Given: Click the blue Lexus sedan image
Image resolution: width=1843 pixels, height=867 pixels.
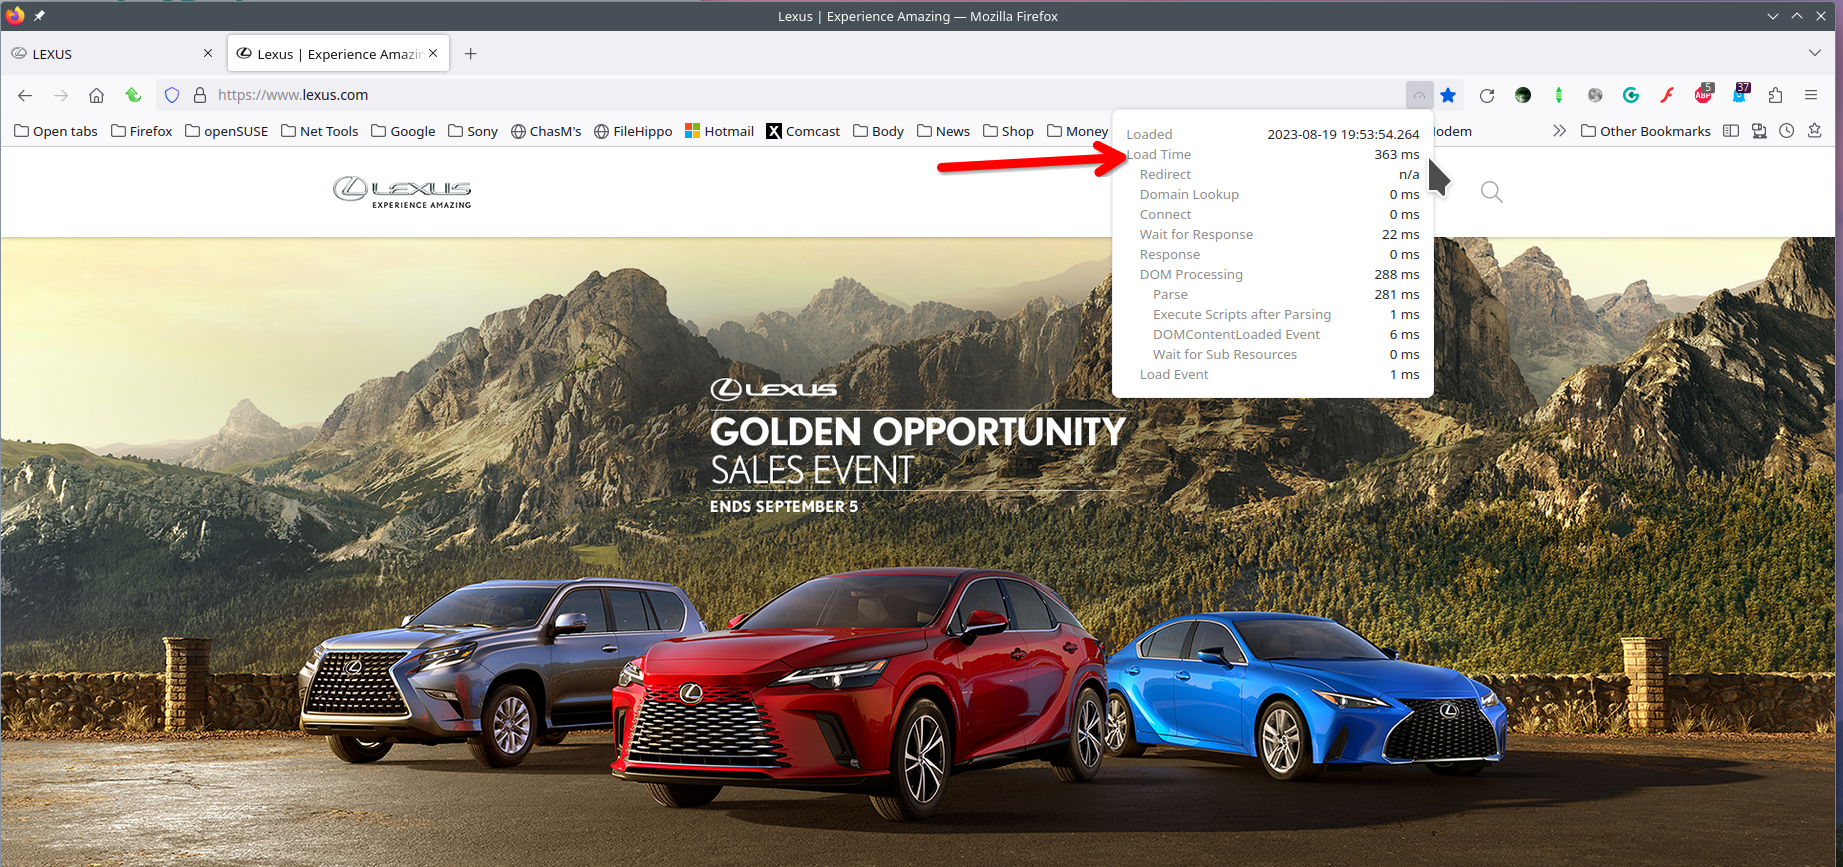Looking at the screenshot, I should tap(1305, 695).
